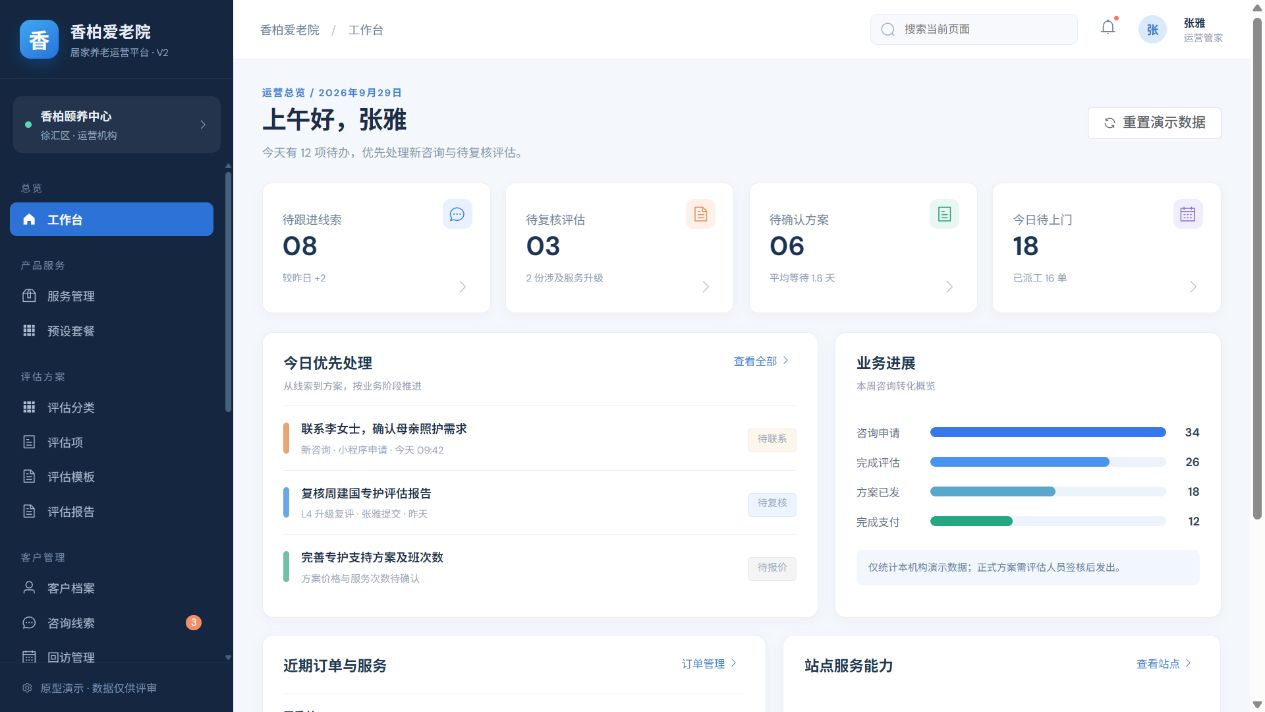Click the 完成评估 progress bar
This screenshot has width=1265, height=712.
click(1048, 462)
